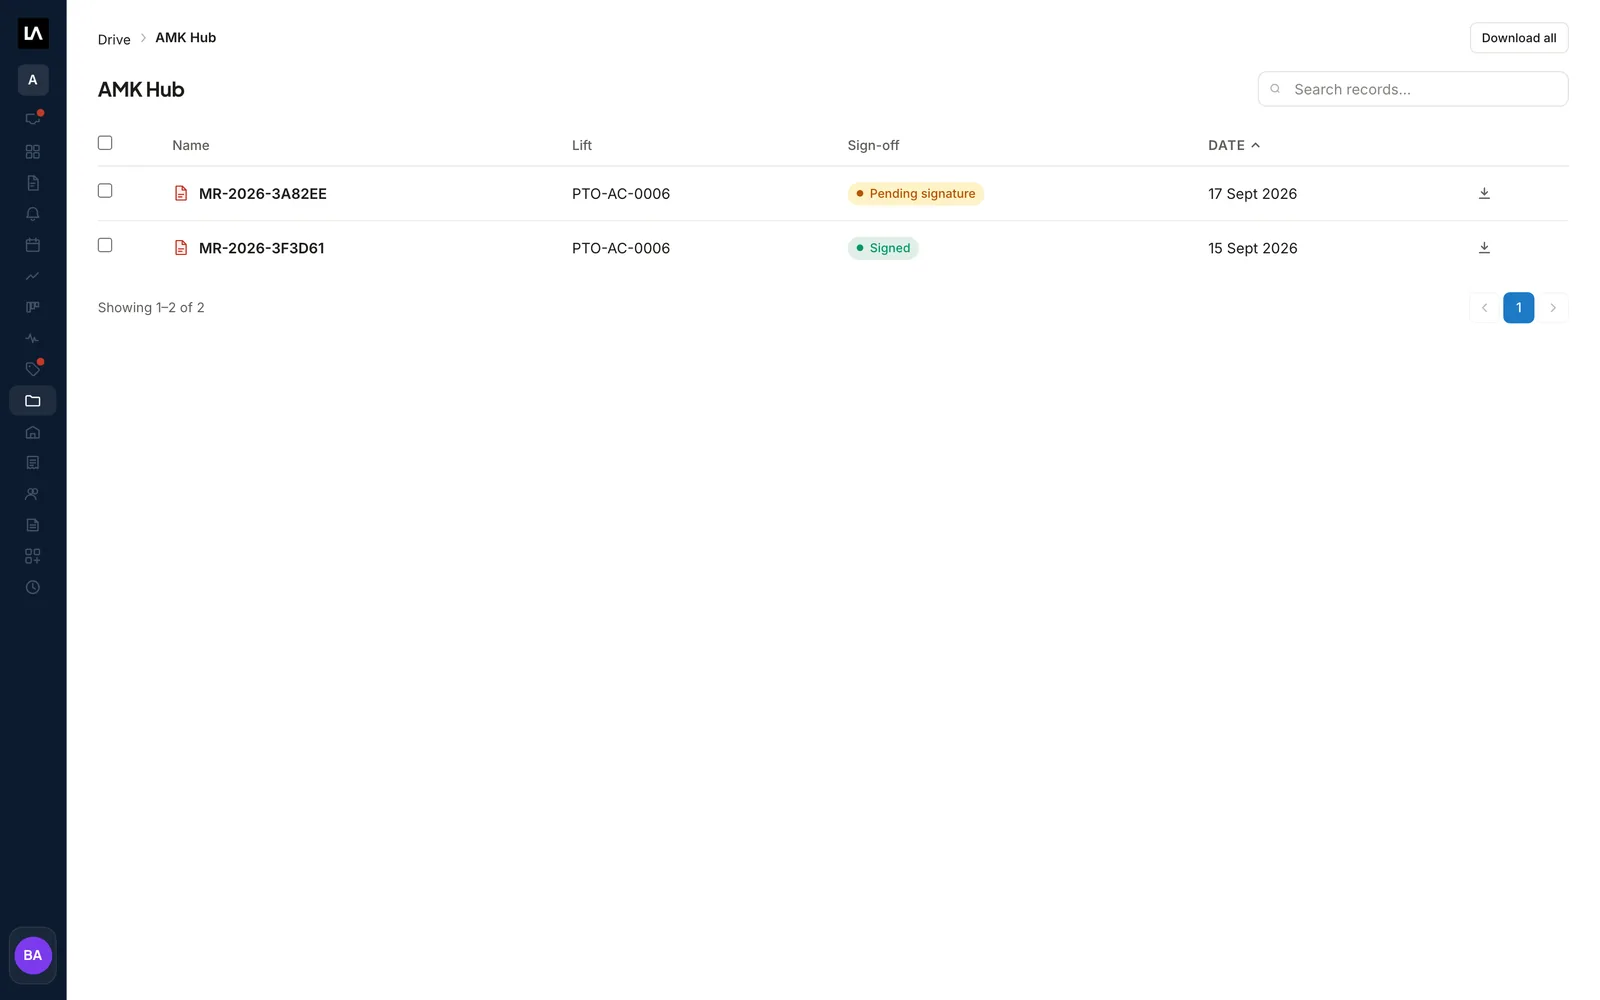Sort by the DATE column header
This screenshot has width=1600, height=1000.
click(1234, 145)
